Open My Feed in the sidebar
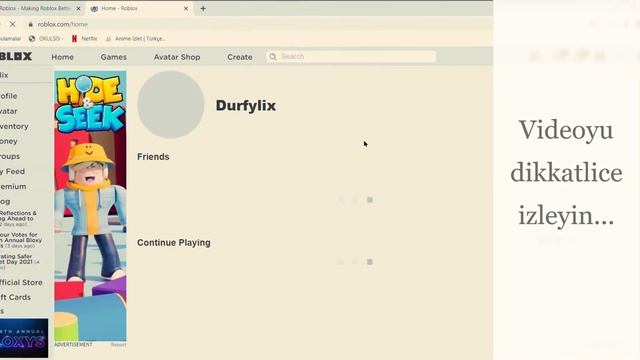 (12, 171)
